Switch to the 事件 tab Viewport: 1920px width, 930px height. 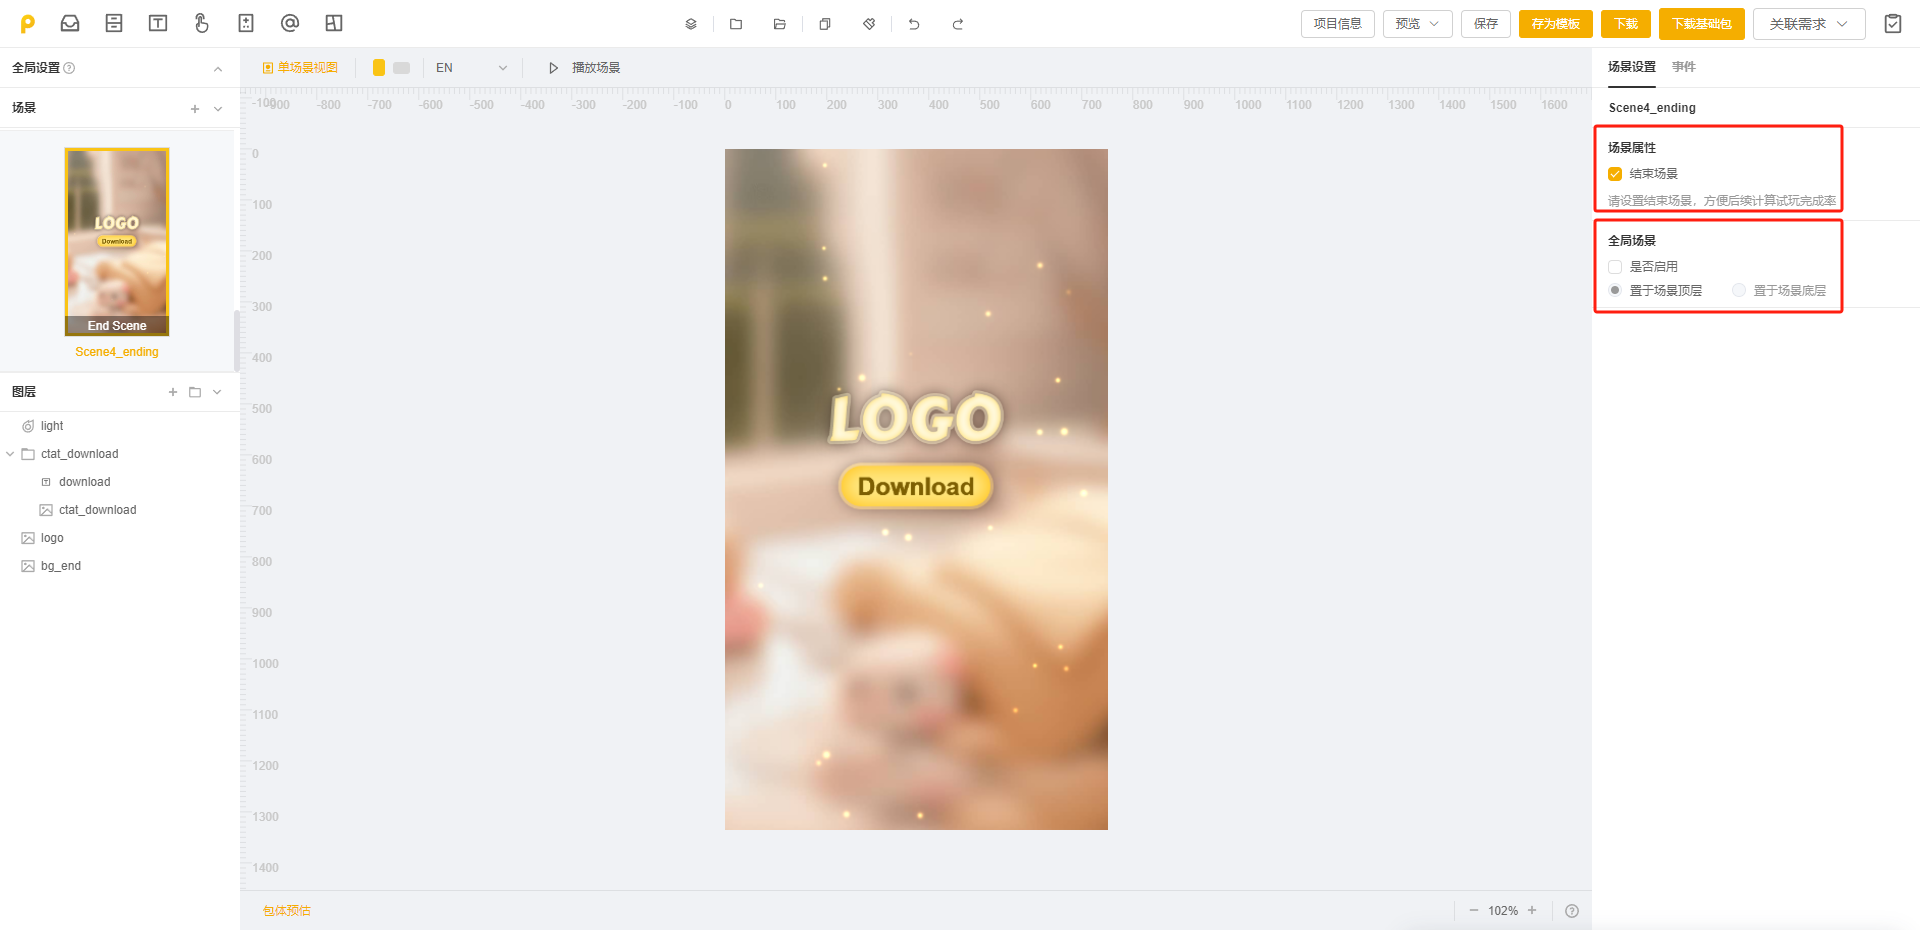coord(1684,67)
